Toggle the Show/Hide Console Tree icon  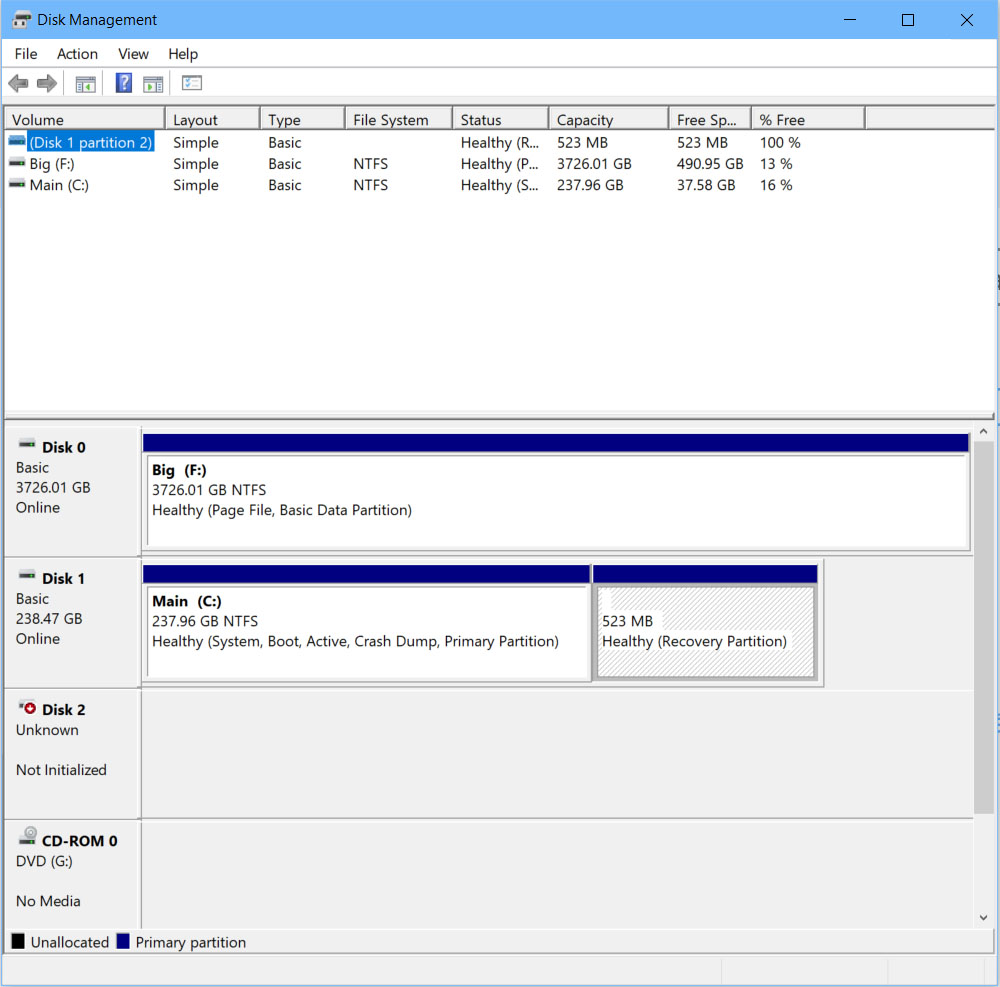86,84
